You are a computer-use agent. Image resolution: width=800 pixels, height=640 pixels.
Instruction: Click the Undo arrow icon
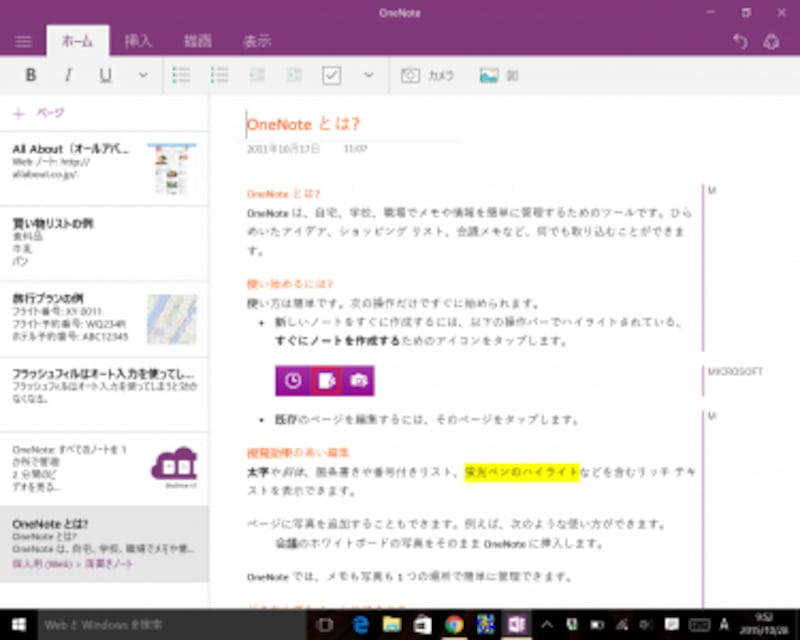(x=740, y=41)
